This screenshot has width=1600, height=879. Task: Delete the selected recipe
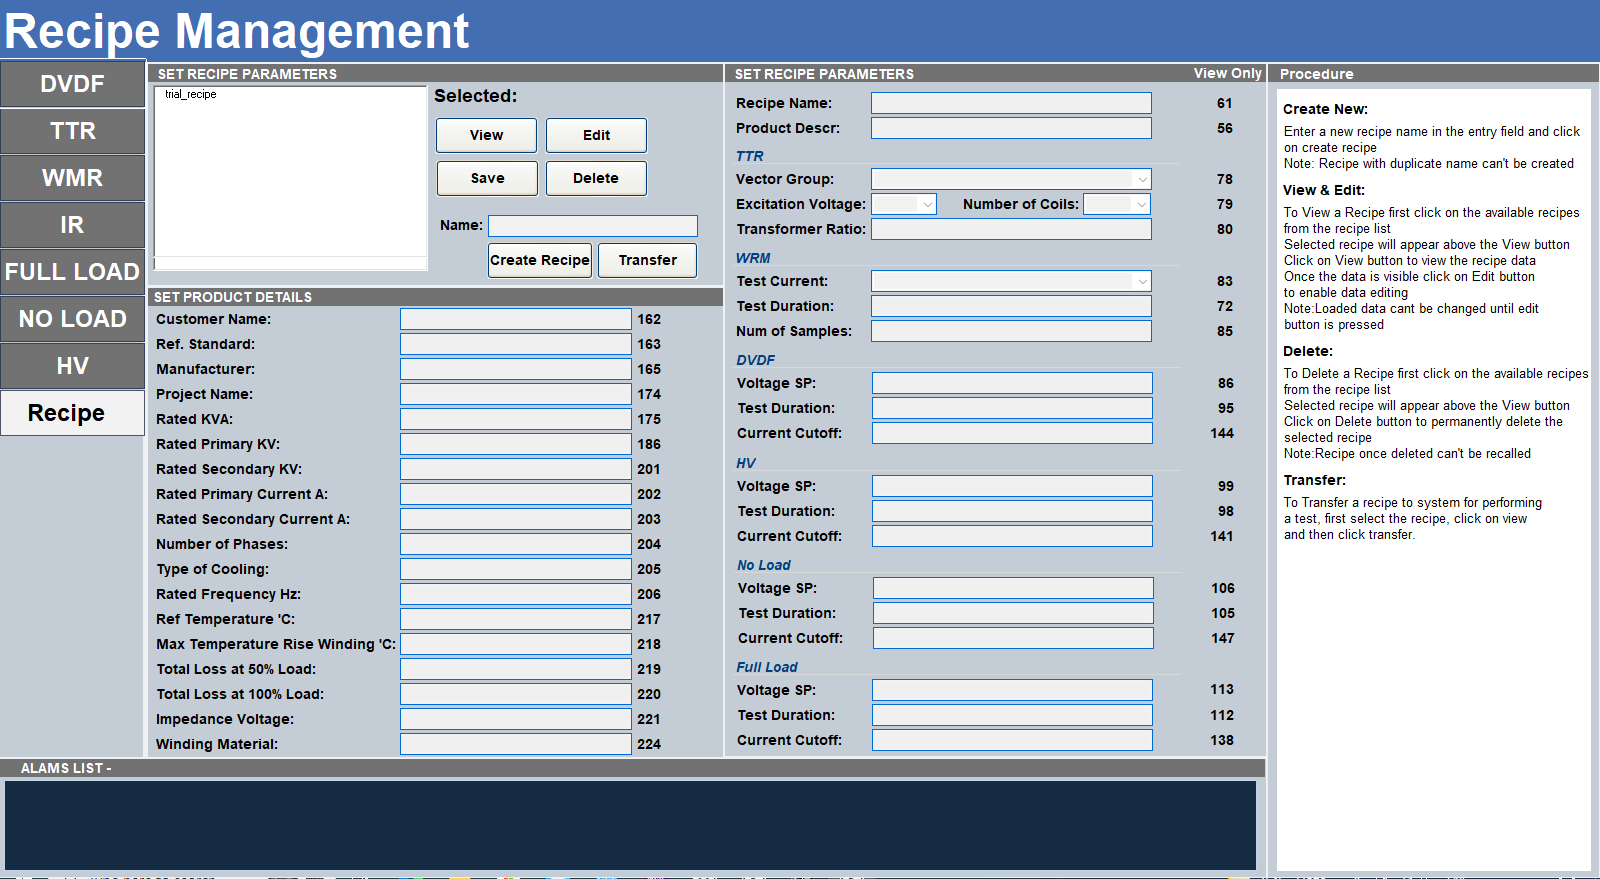pos(596,178)
